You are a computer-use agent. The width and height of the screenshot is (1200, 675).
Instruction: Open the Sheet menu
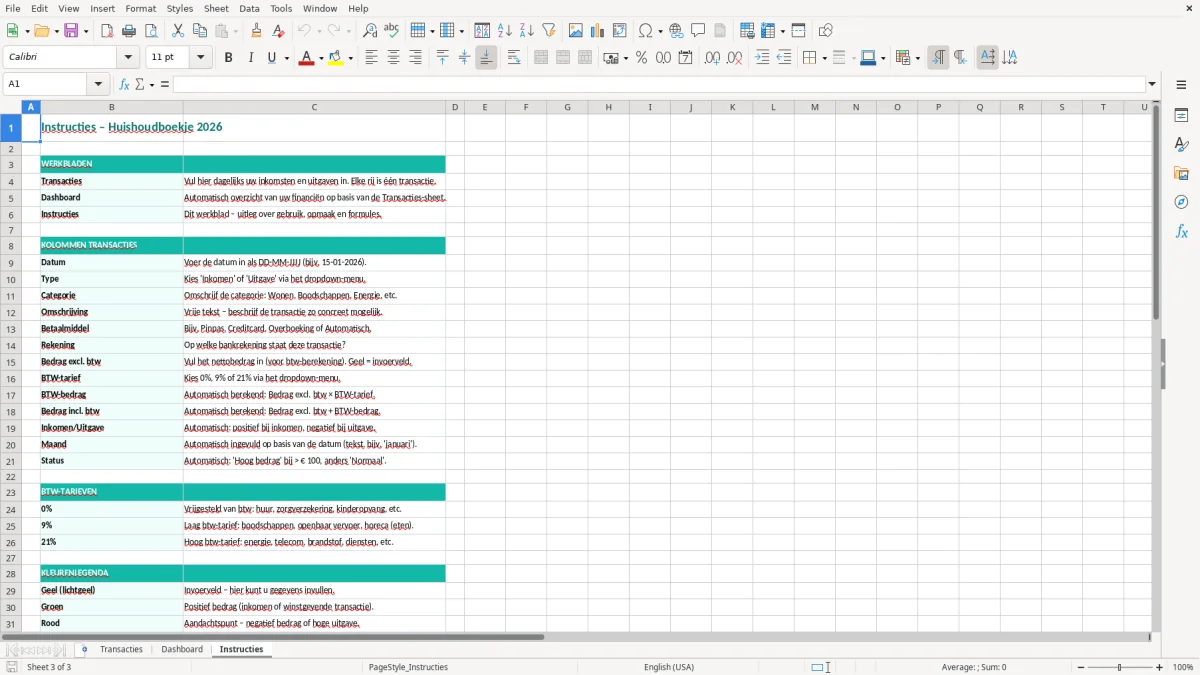[x=216, y=8]
